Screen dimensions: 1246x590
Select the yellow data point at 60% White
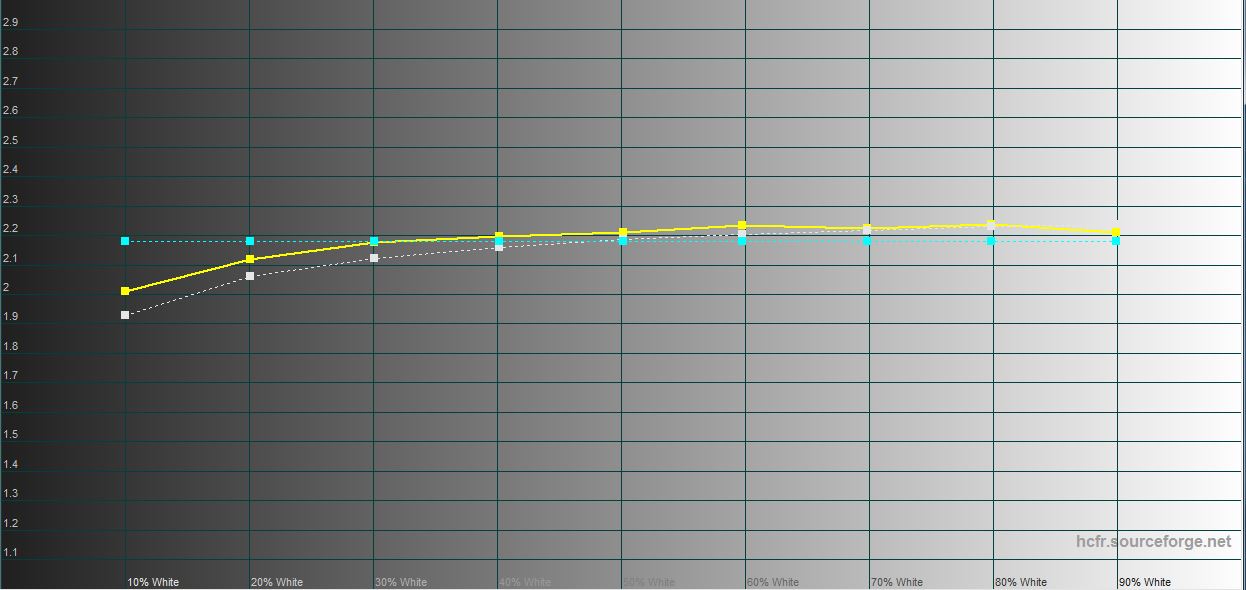click(742, 225)
